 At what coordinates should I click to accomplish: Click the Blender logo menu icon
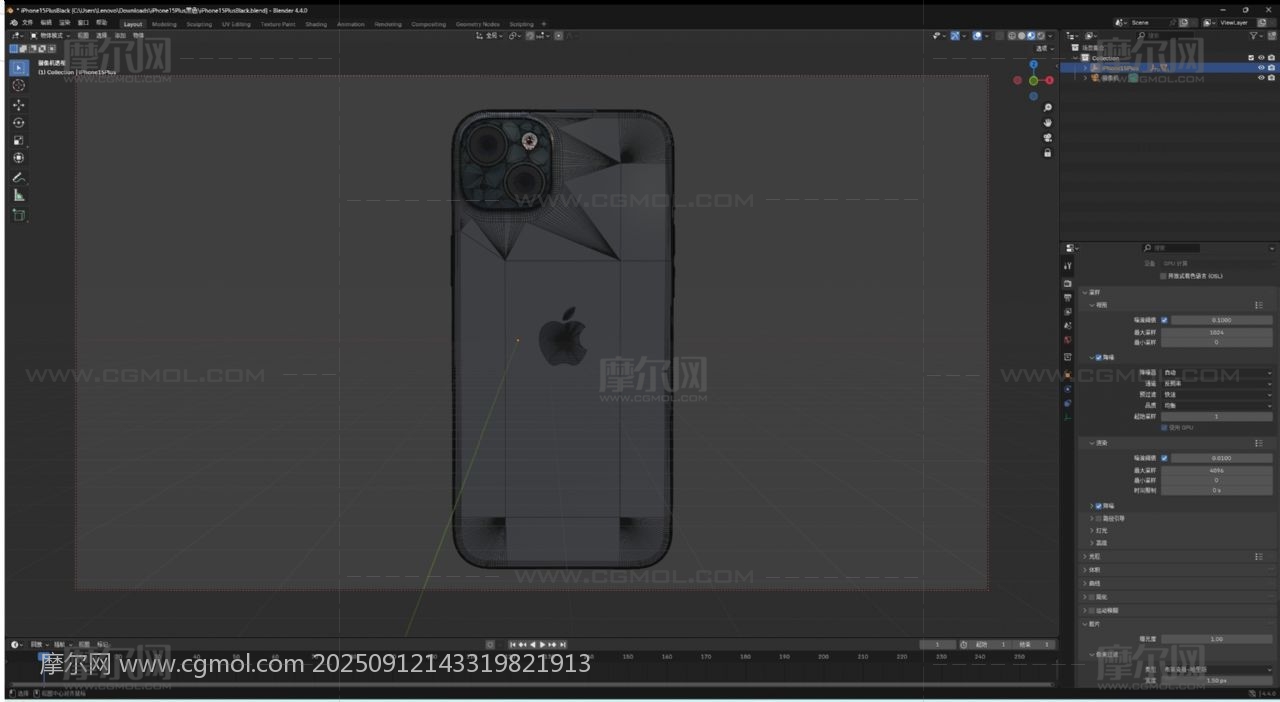pyautogui.click(x=12, y=22)
